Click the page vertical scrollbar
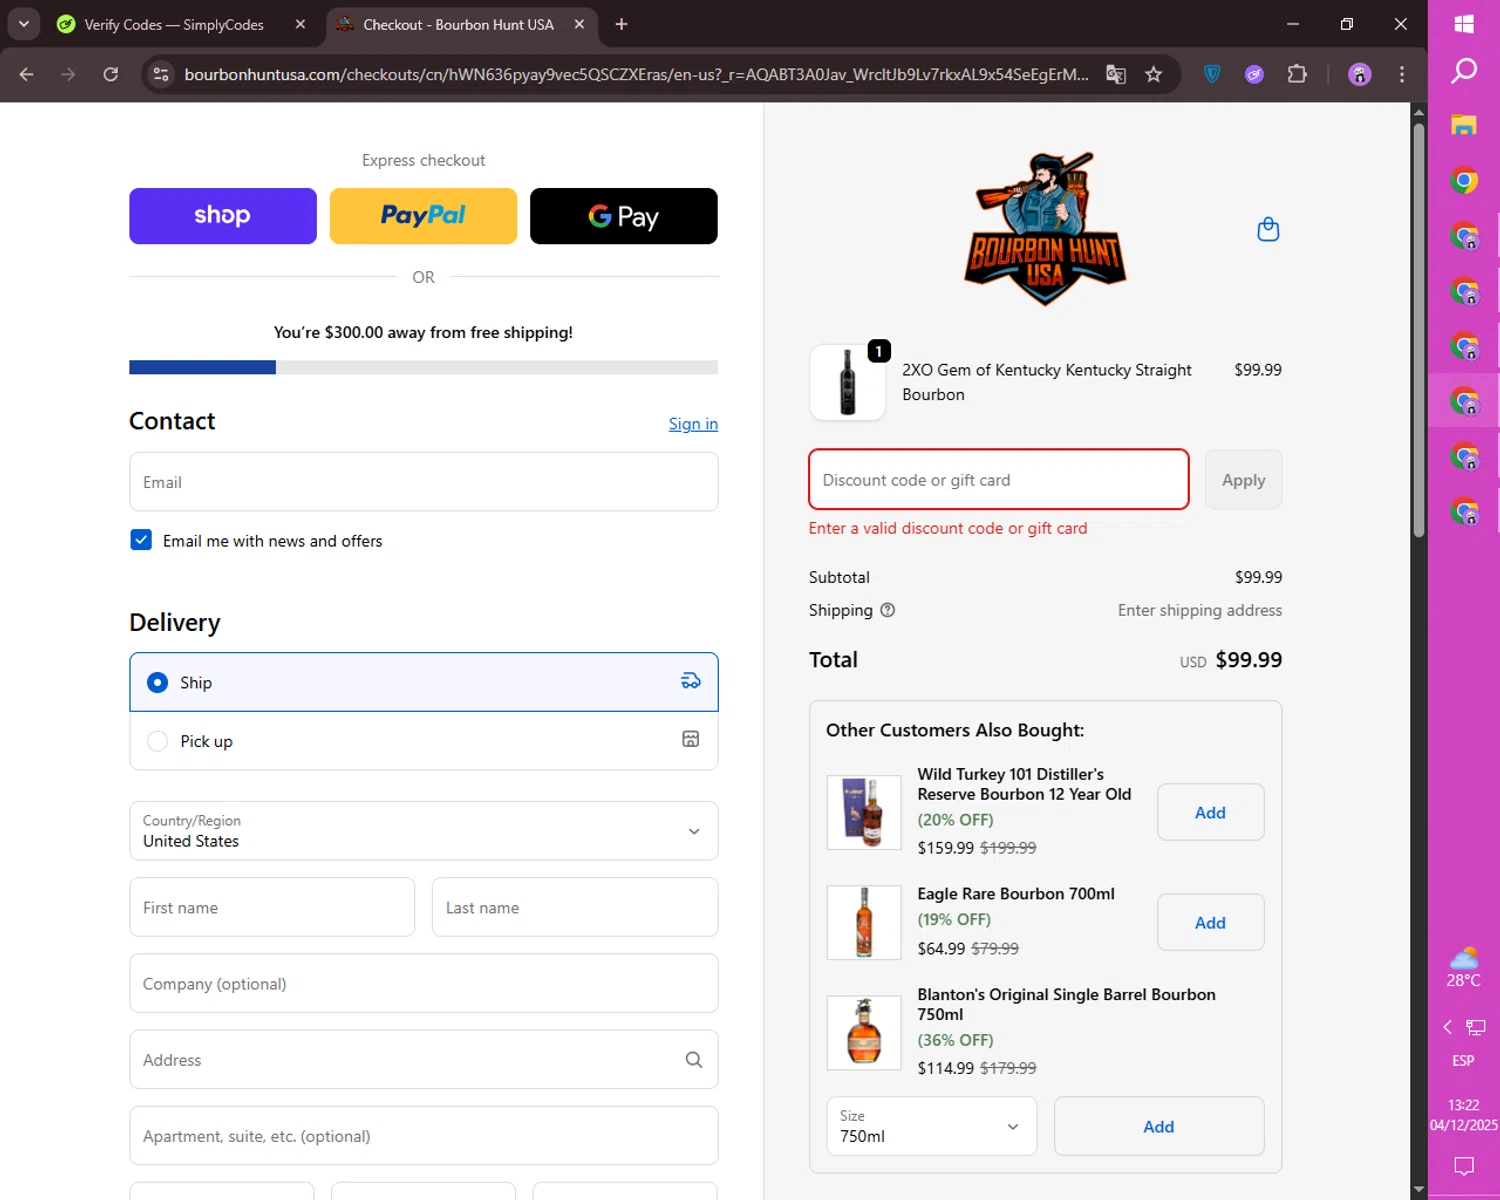This screenshot has width=1500, height=1200. click(x=1418, y=330)
